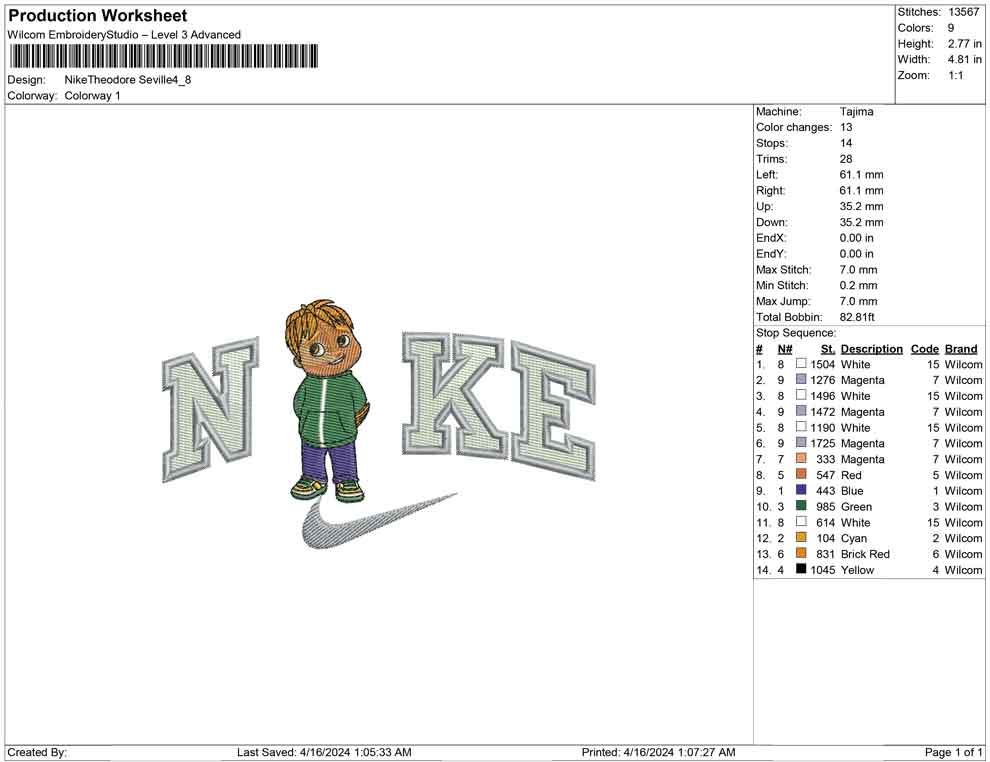Click the 'Description' column header
Screen dimensions: 990x762
(x=872, y=348)
